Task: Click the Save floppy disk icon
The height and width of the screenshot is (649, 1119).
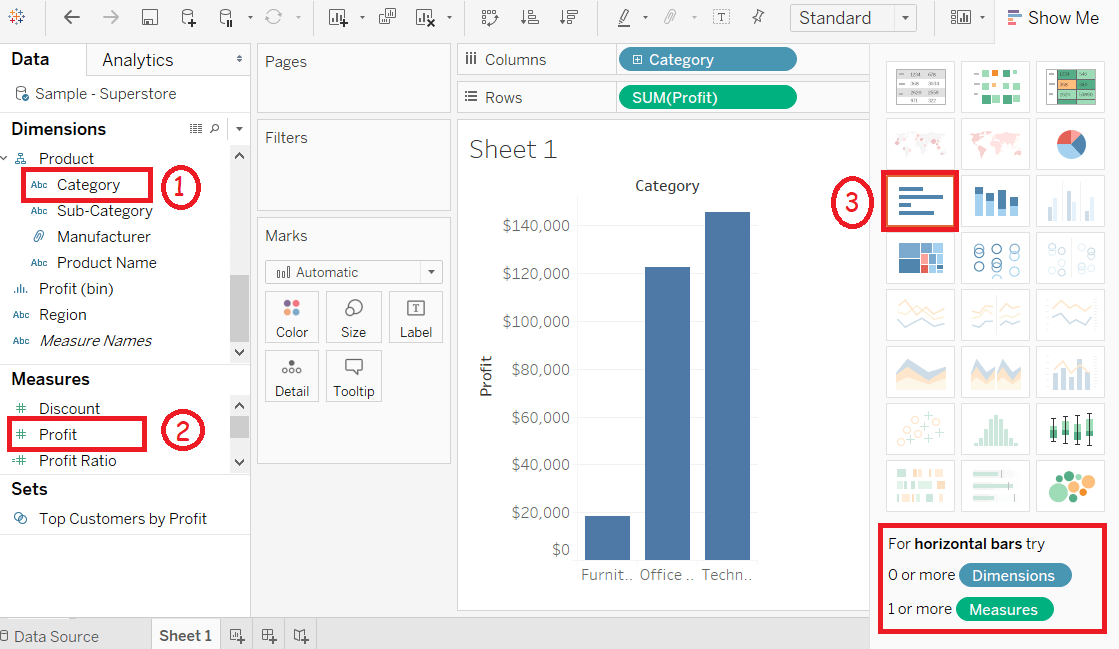Action: pyautogui.click(x=149, y=18)
